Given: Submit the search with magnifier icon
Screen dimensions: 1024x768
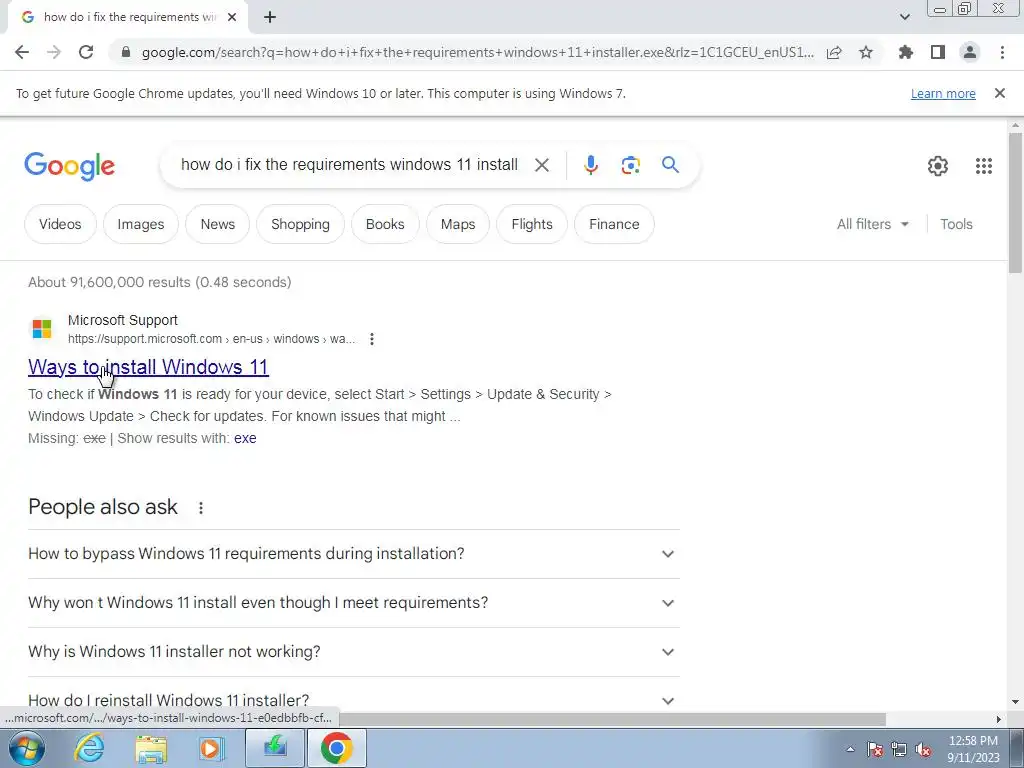Looking at the screenshot, I should pos(670,165).
